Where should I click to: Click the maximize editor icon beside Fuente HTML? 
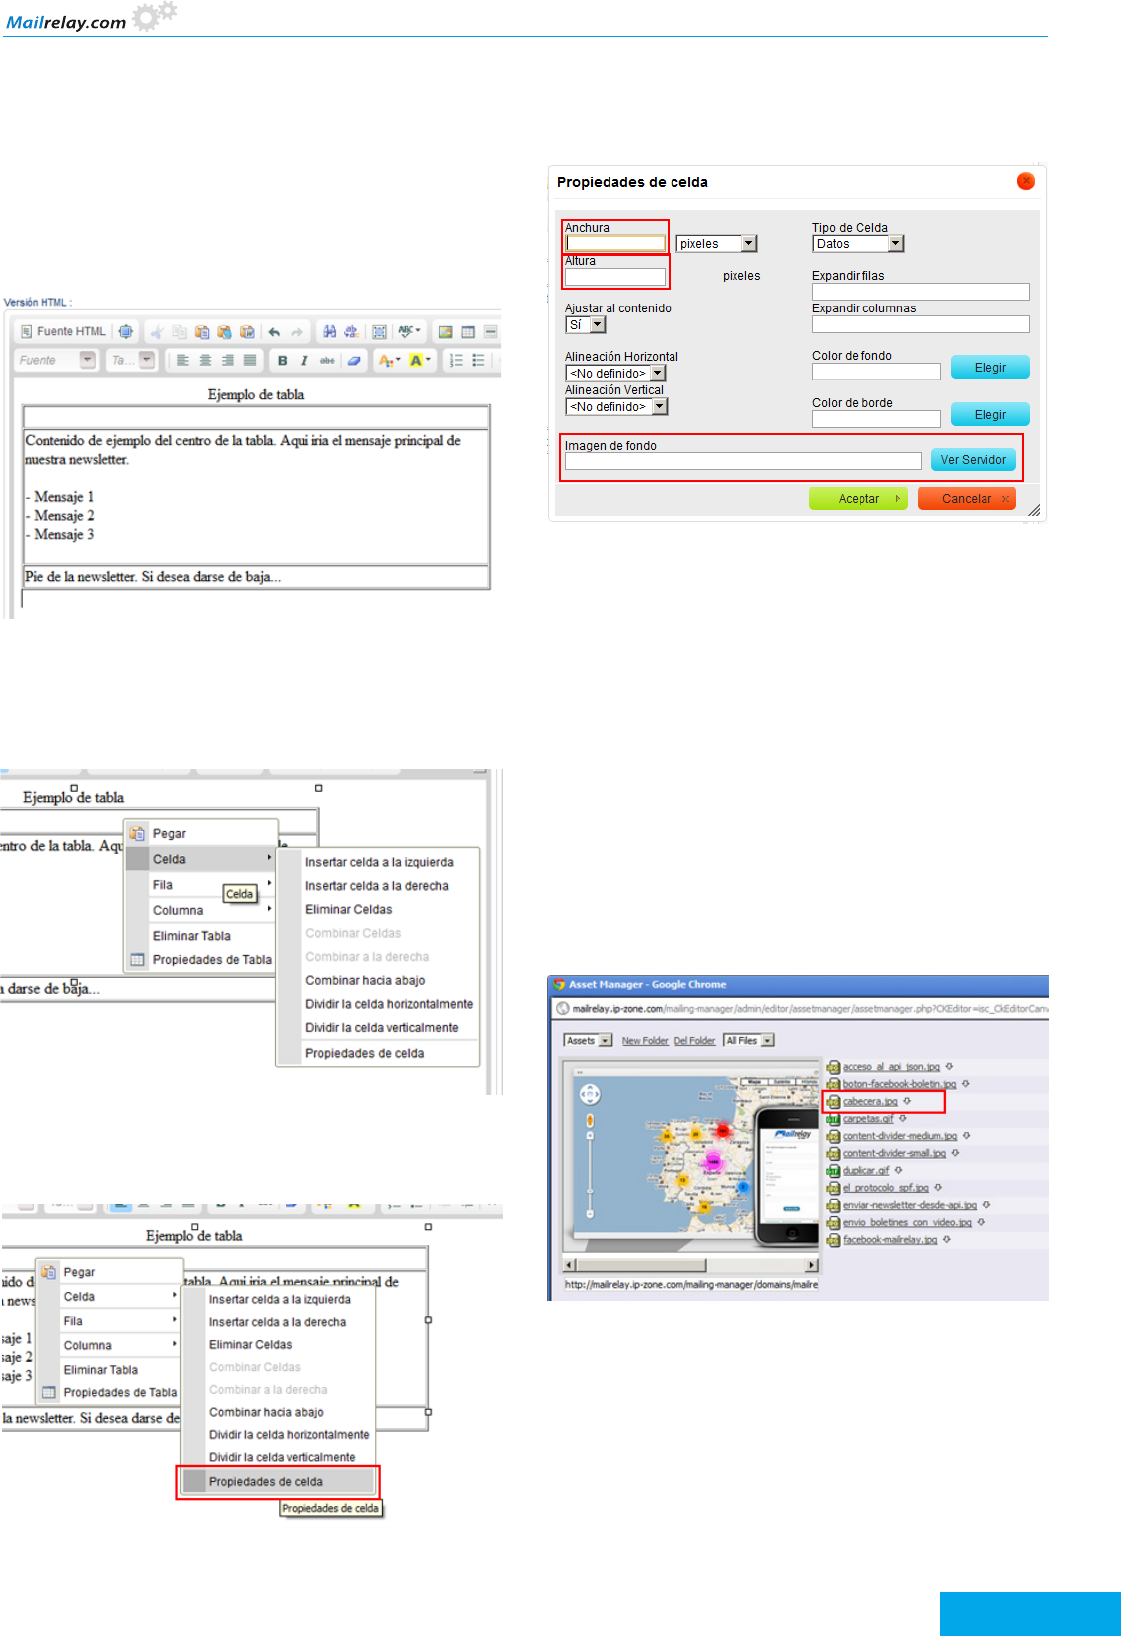[x=126, y=332]
